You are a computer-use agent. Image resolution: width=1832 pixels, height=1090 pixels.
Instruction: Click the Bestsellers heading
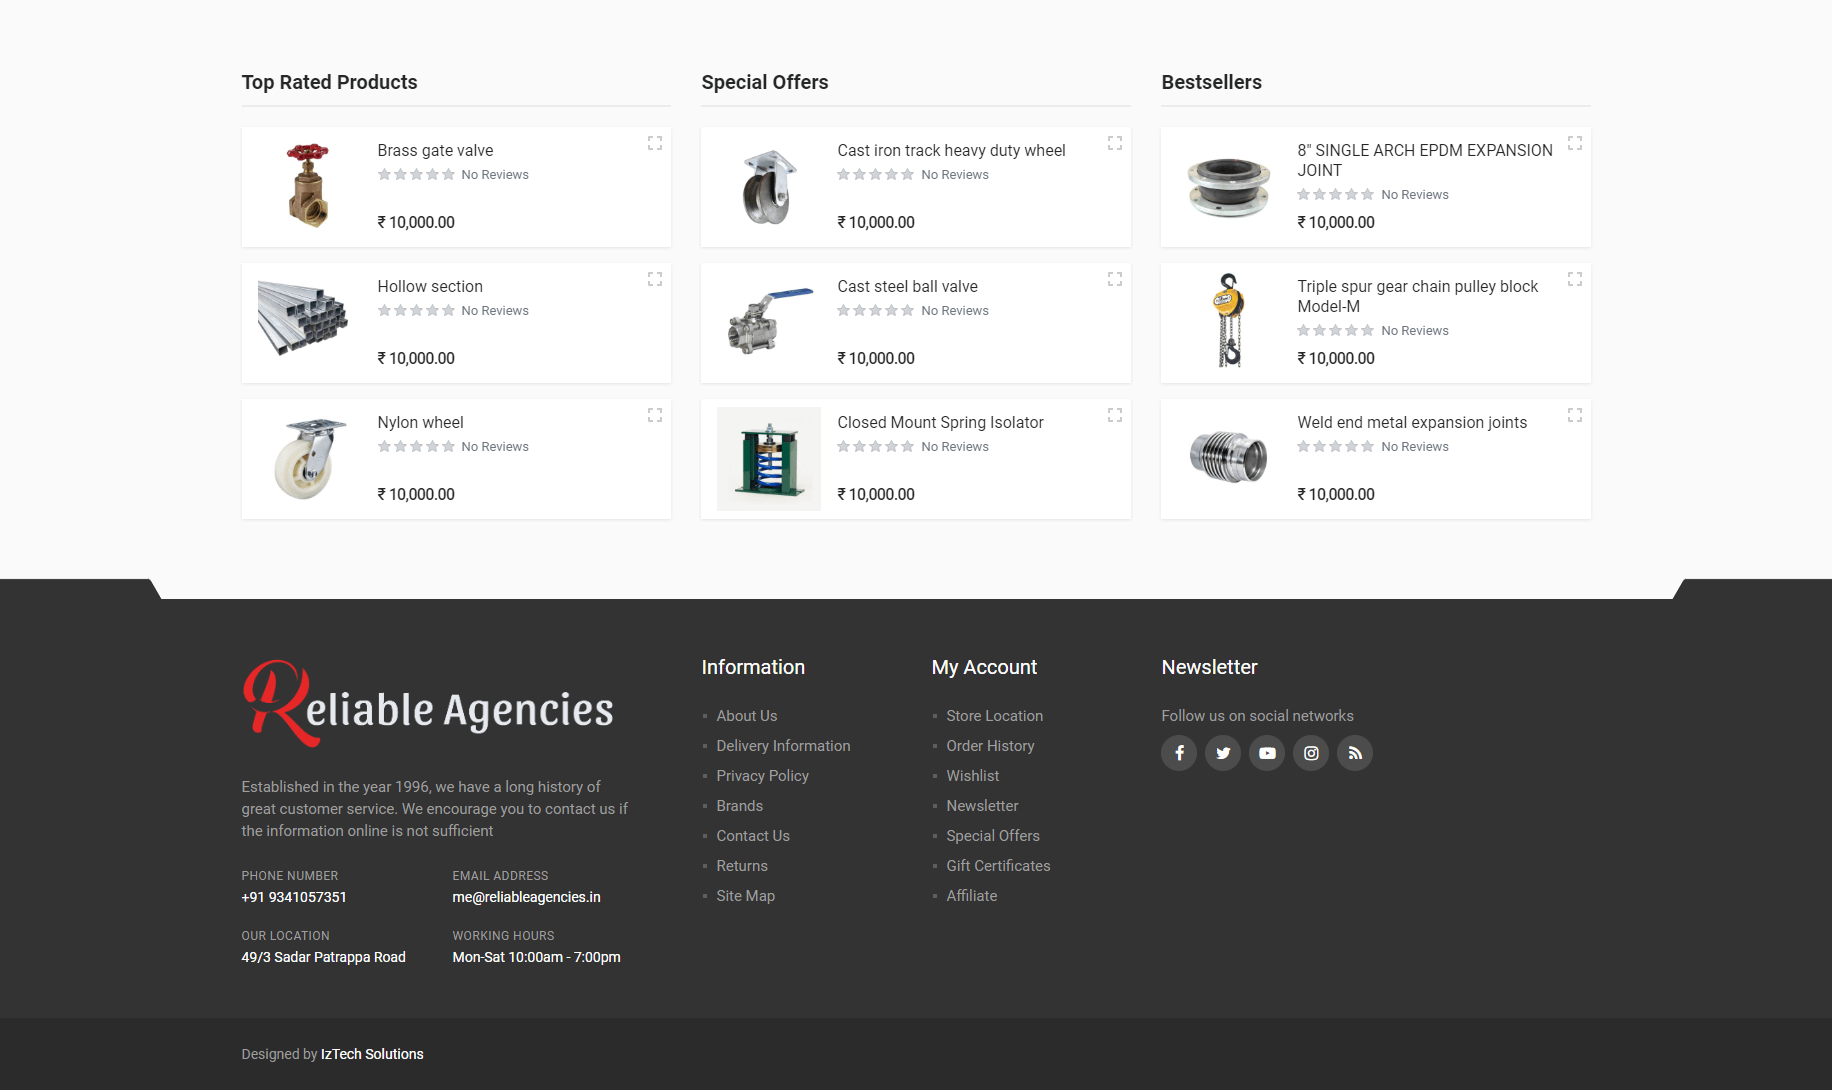pyautogui.click(x=1211, y=82)
